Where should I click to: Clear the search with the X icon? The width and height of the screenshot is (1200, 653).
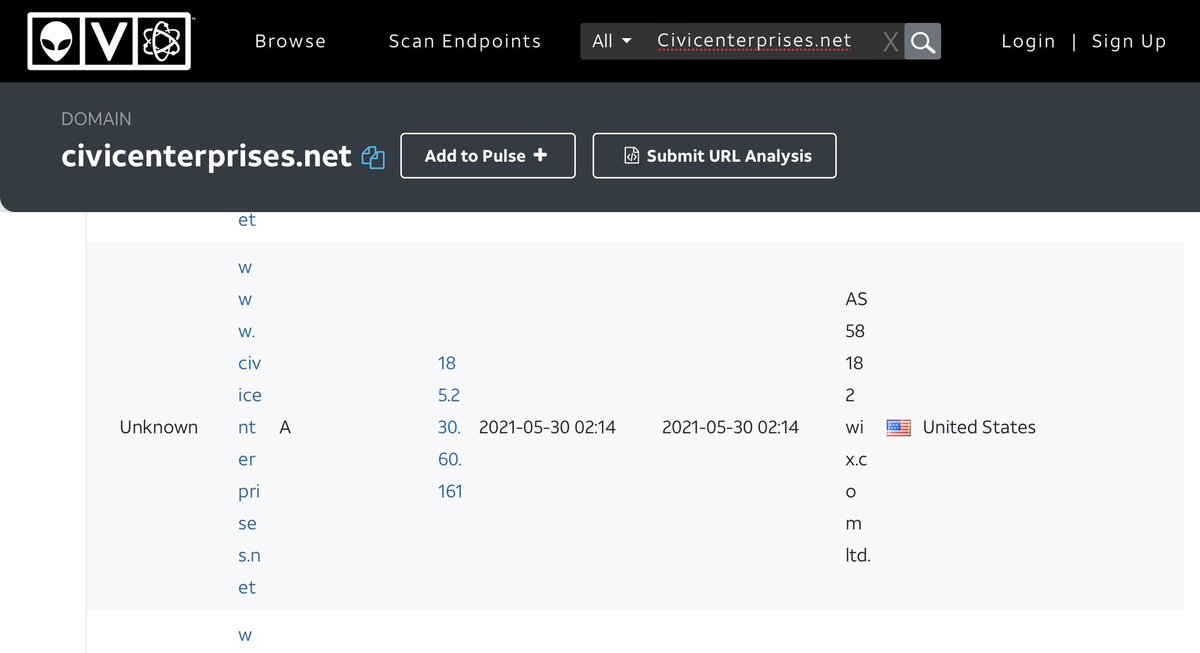[x=890, y=42]
